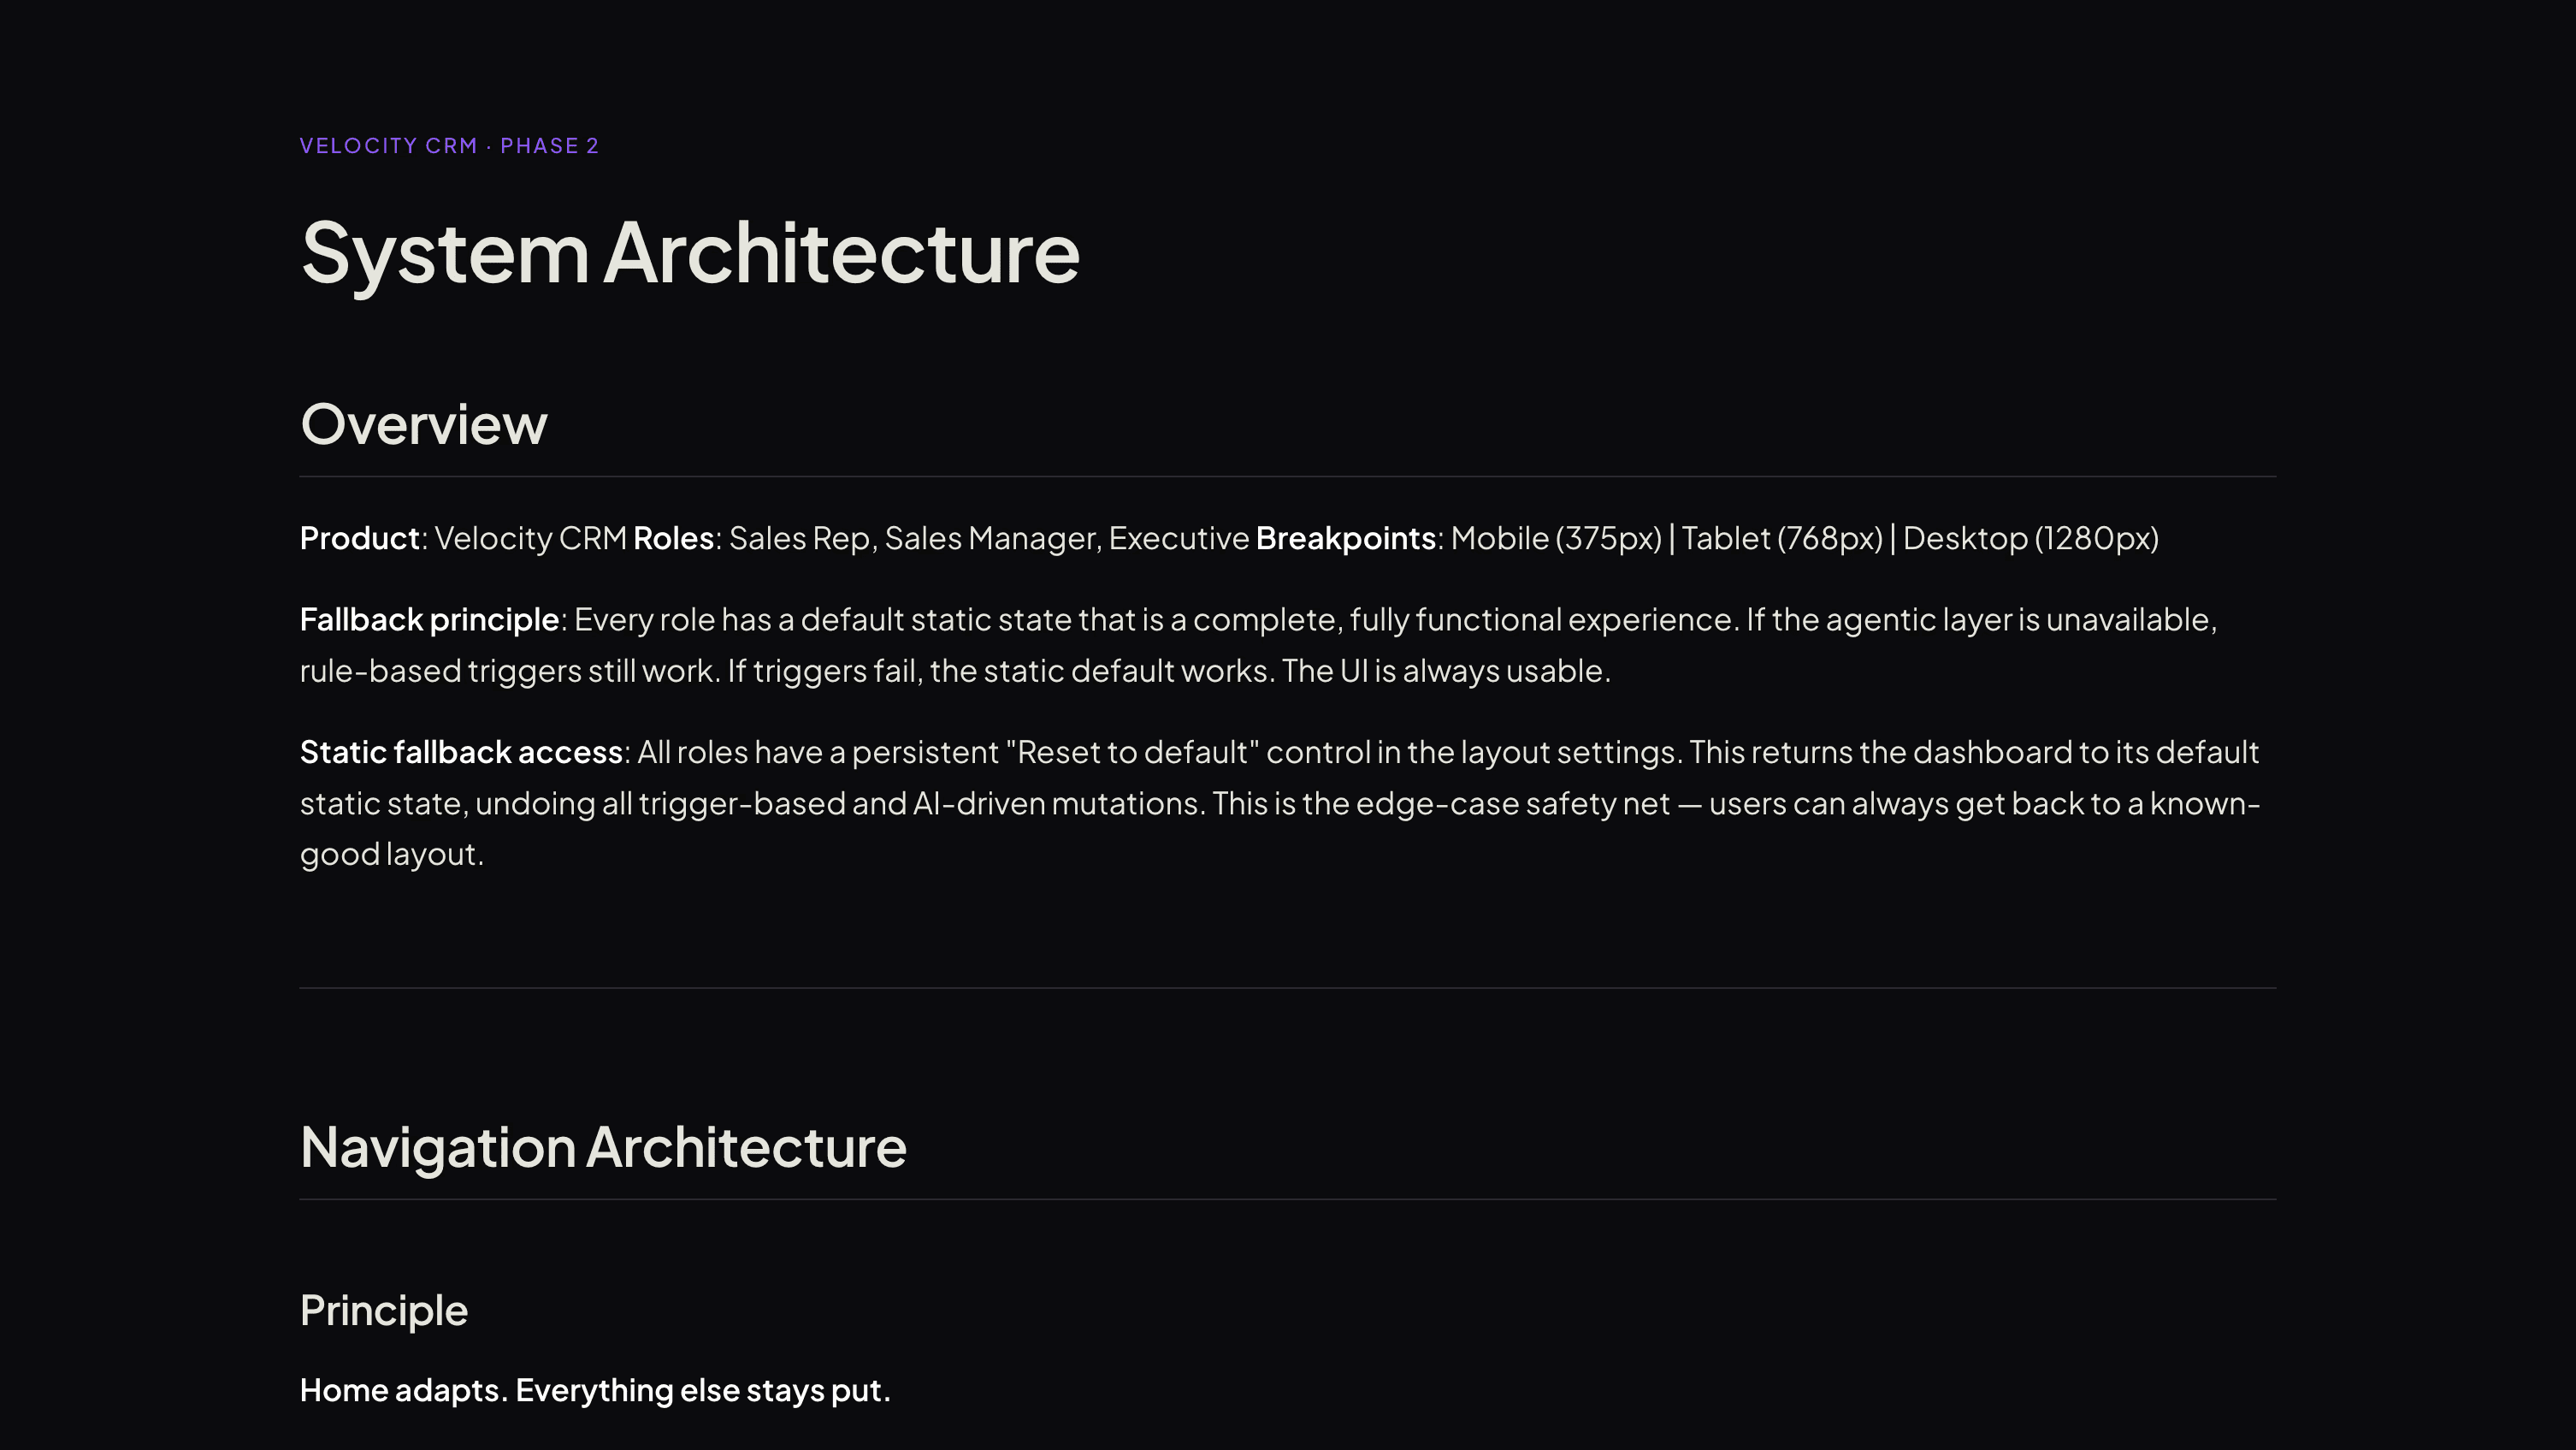Click the Sales Manager role text
This screenshot has height=1450, width=2576.
pos(990,538)
